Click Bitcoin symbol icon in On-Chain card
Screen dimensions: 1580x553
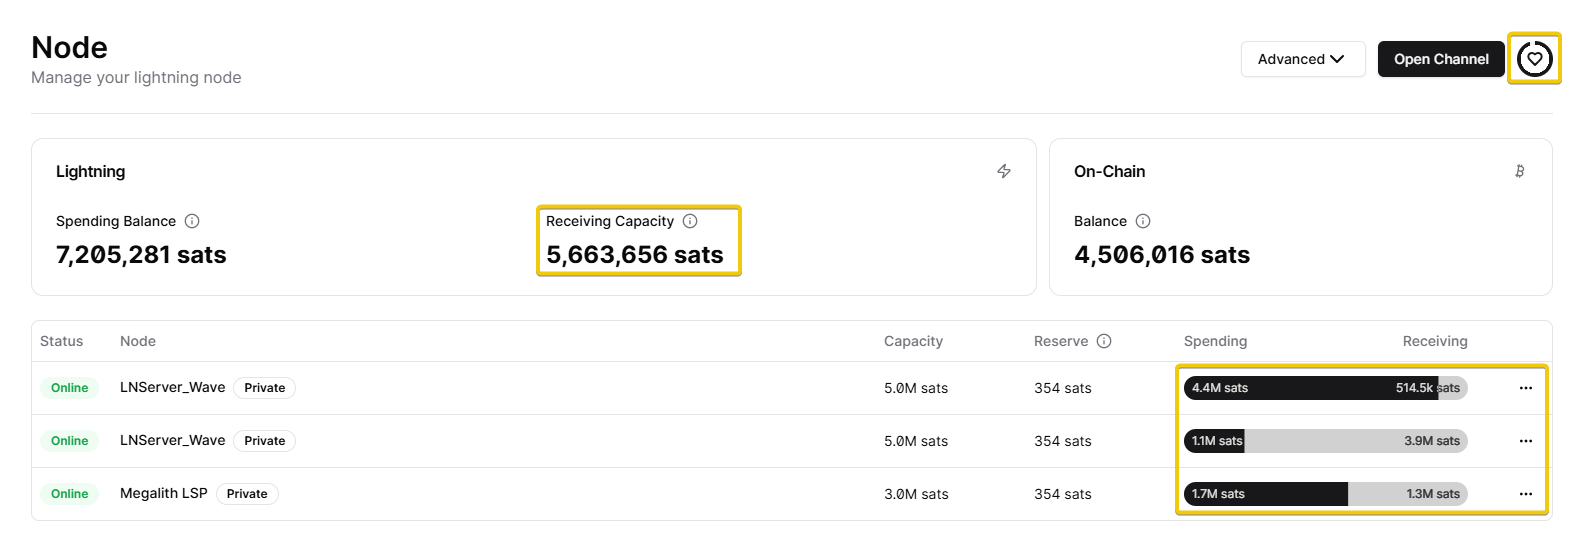pyautogui.click(x=1519, y=172)
